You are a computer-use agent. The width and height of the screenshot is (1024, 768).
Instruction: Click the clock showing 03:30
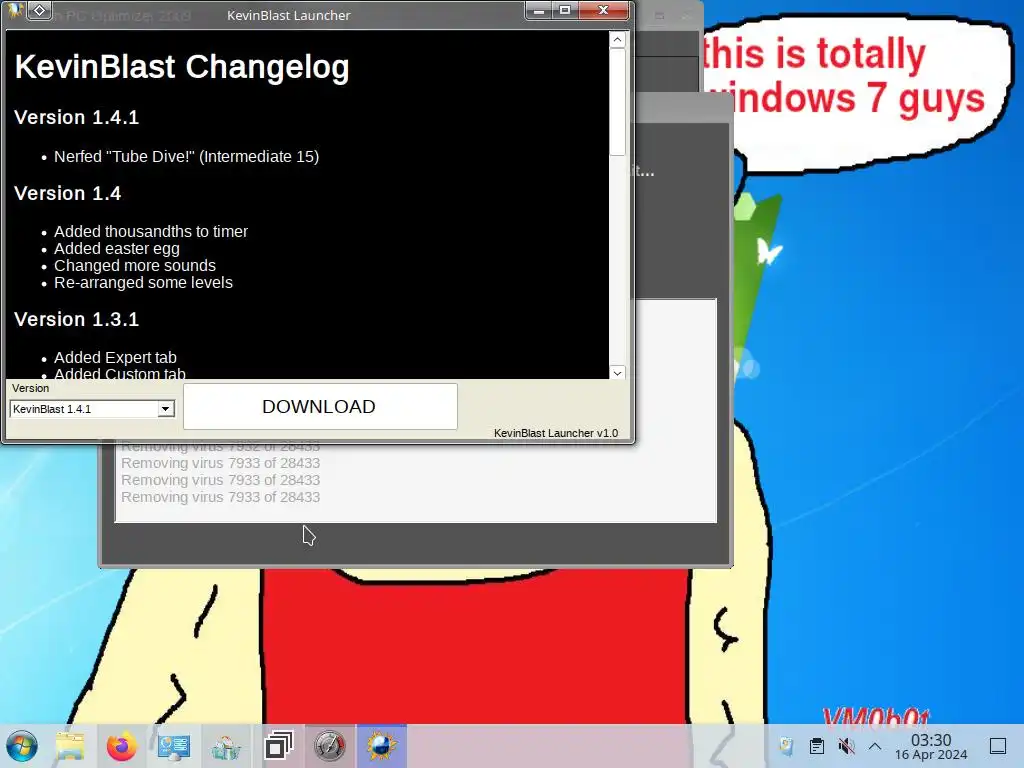931,746
